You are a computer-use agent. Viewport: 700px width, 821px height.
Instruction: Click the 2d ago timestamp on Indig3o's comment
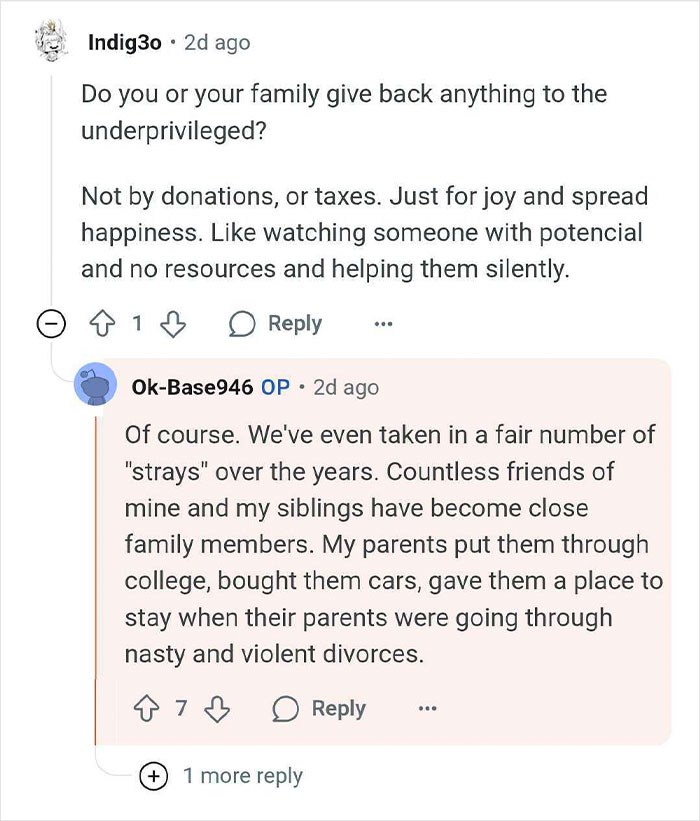tap(216, 42)
